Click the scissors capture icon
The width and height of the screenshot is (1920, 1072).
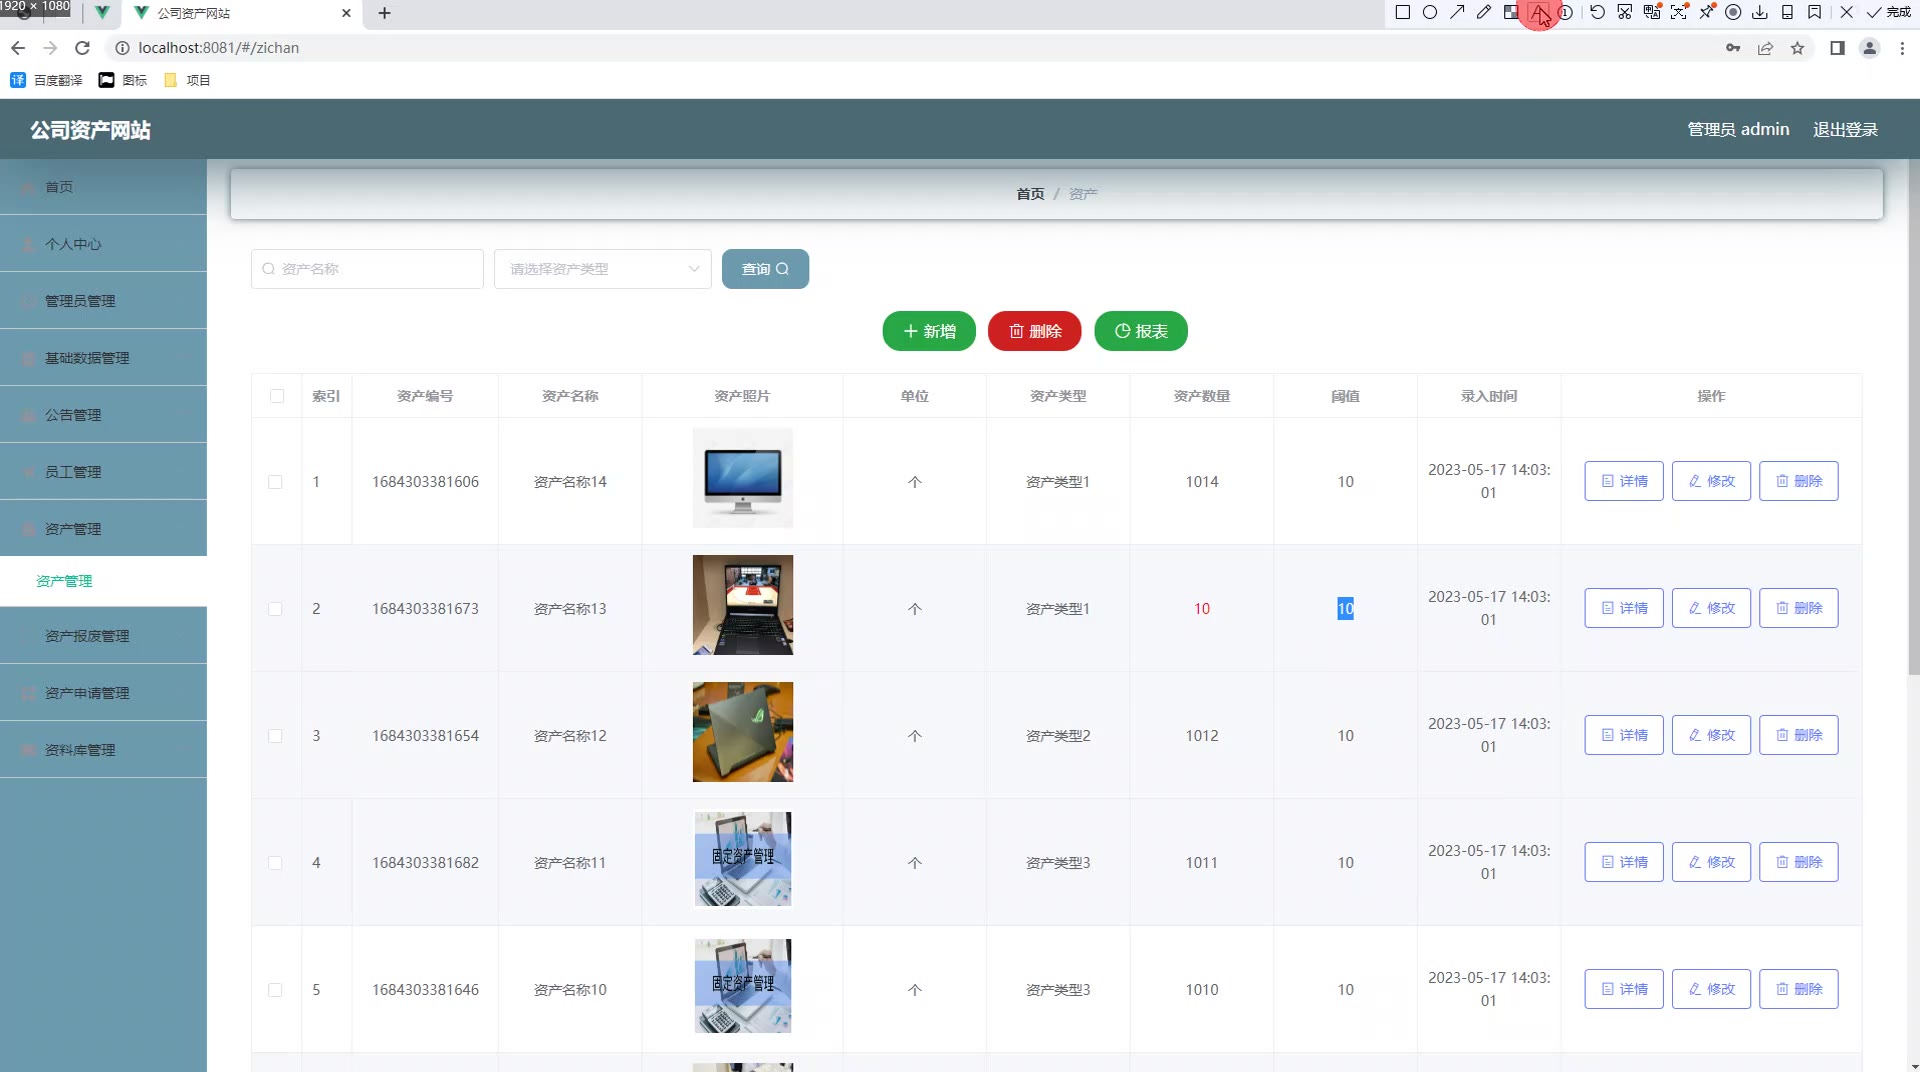click(1624, 13)
